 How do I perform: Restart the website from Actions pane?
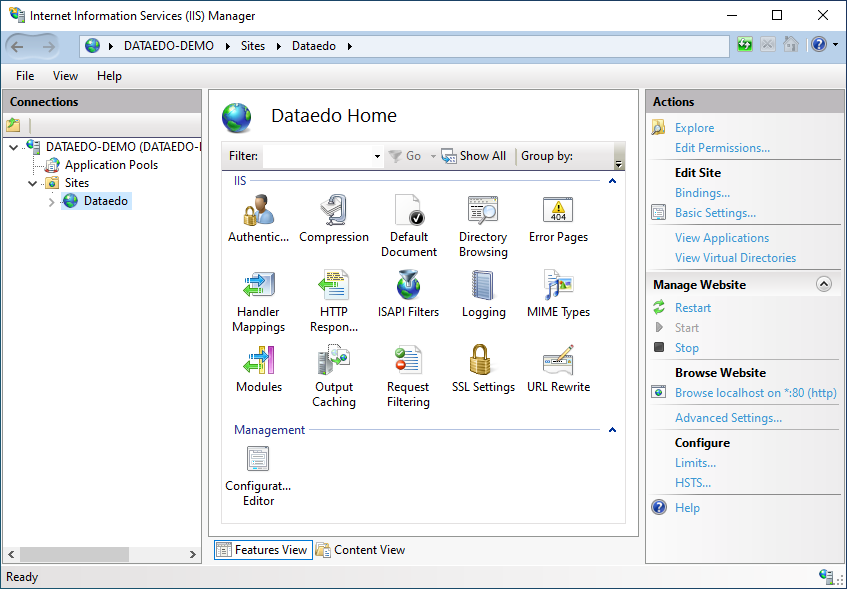coord(693,308)
